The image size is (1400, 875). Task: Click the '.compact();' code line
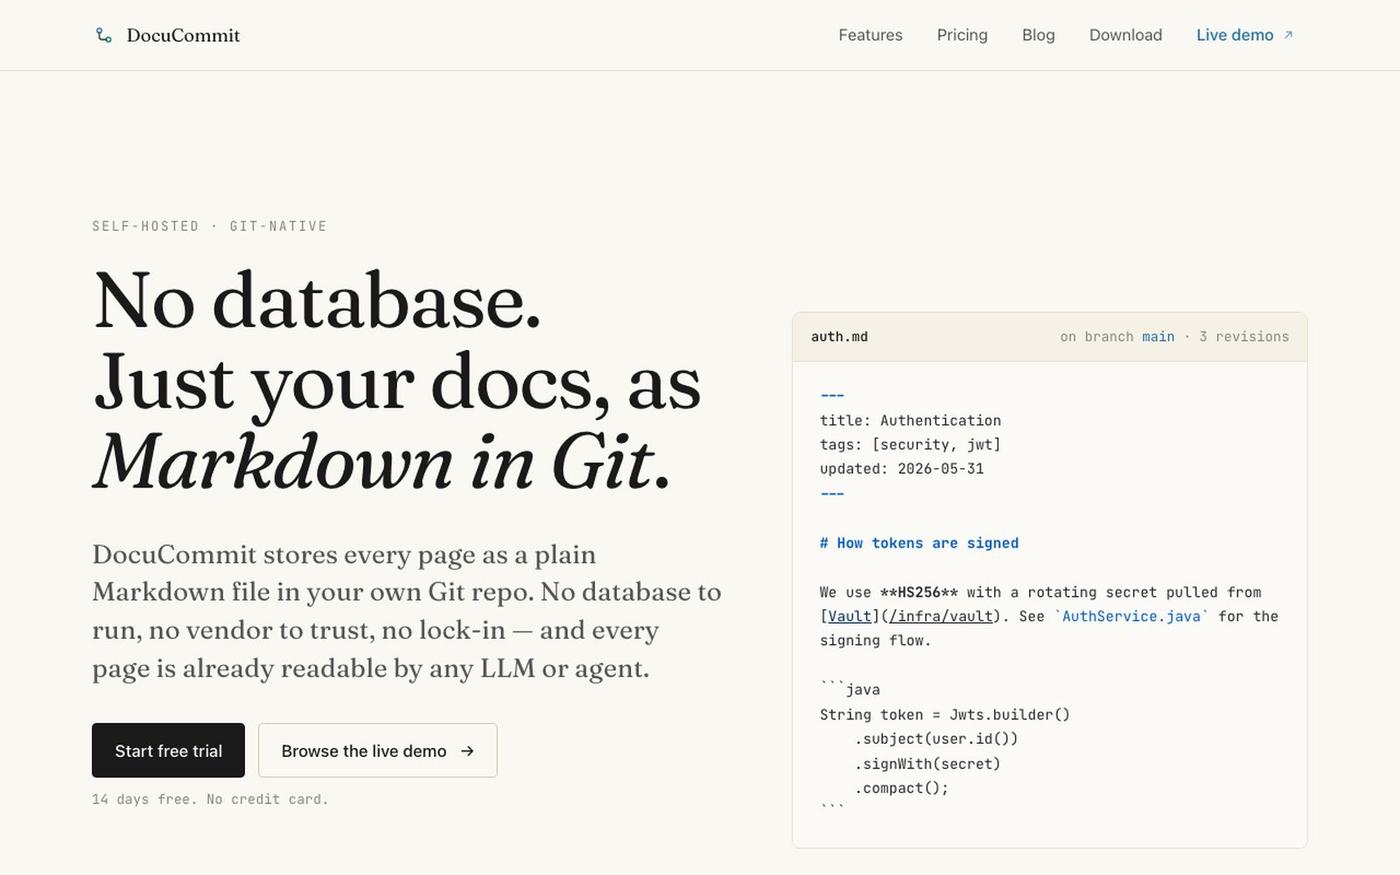click(901, 788)
